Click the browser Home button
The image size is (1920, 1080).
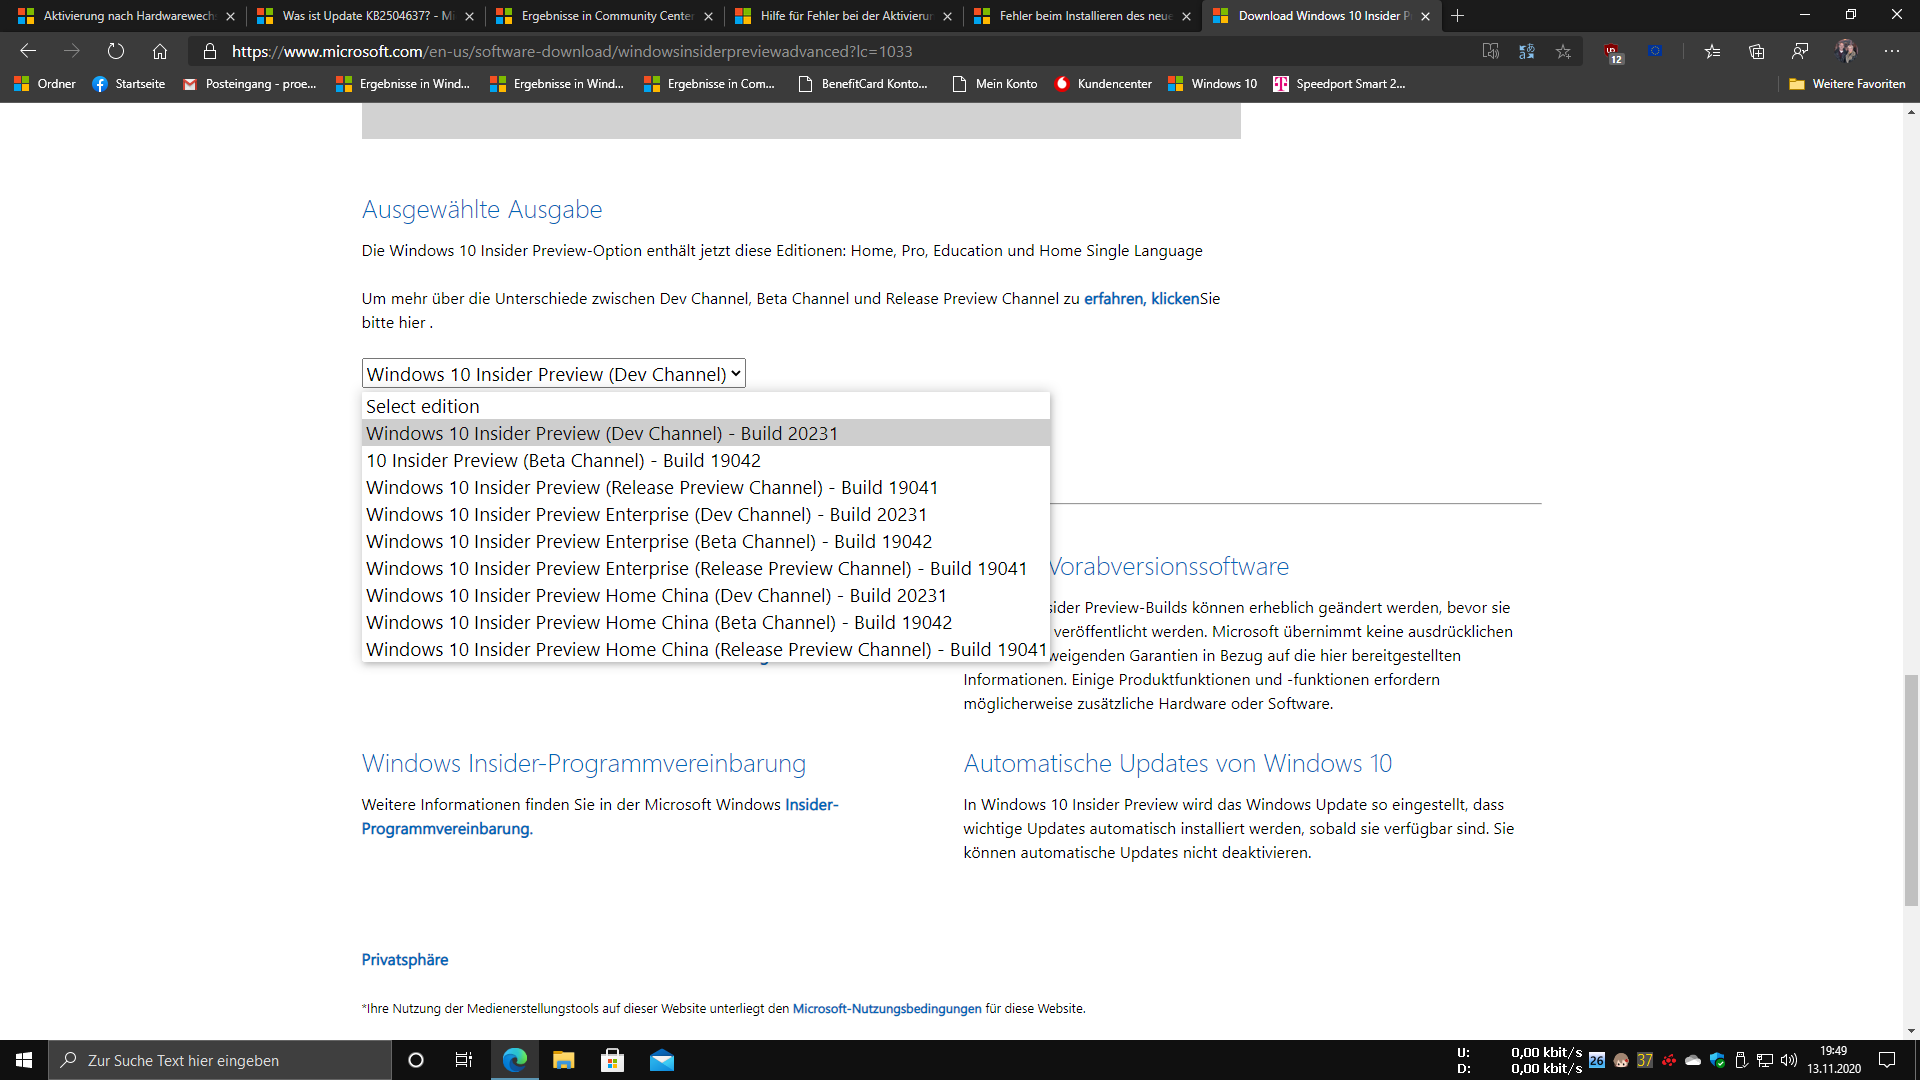[x=160, y=51]
